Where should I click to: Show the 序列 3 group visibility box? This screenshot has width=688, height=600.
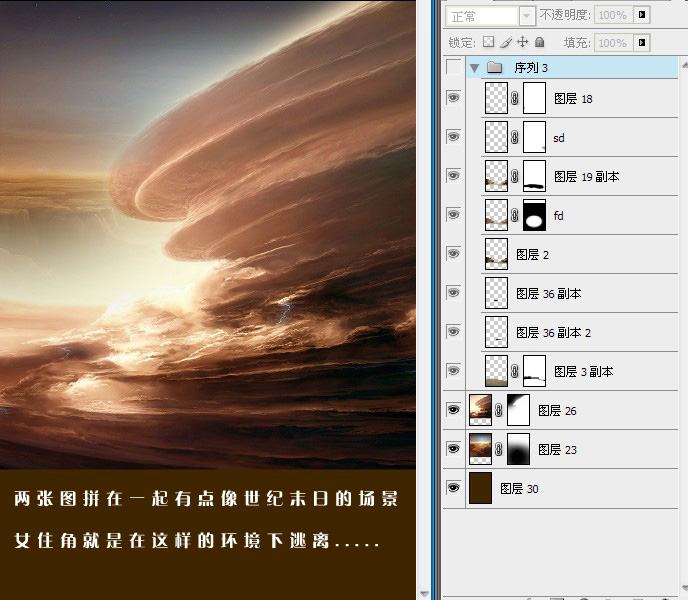453,67
